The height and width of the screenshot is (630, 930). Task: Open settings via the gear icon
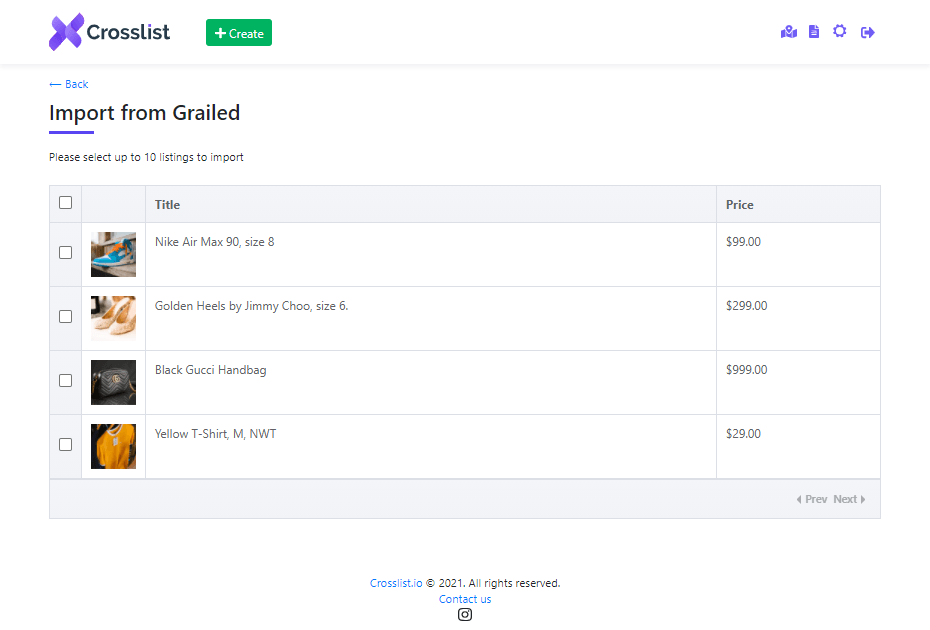point(839,31)
